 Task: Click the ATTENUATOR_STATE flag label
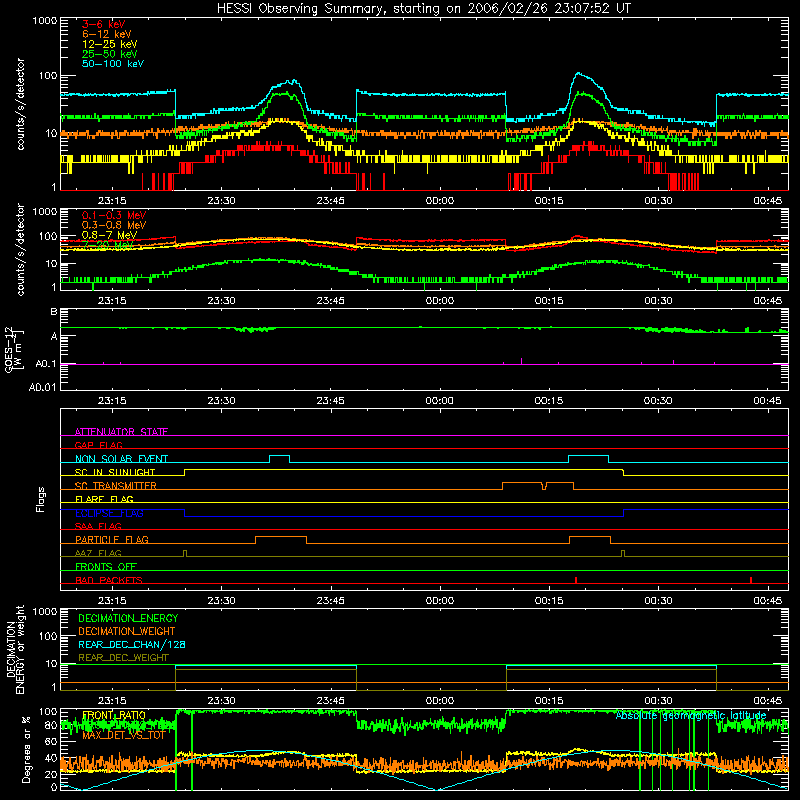pos(121,432)
